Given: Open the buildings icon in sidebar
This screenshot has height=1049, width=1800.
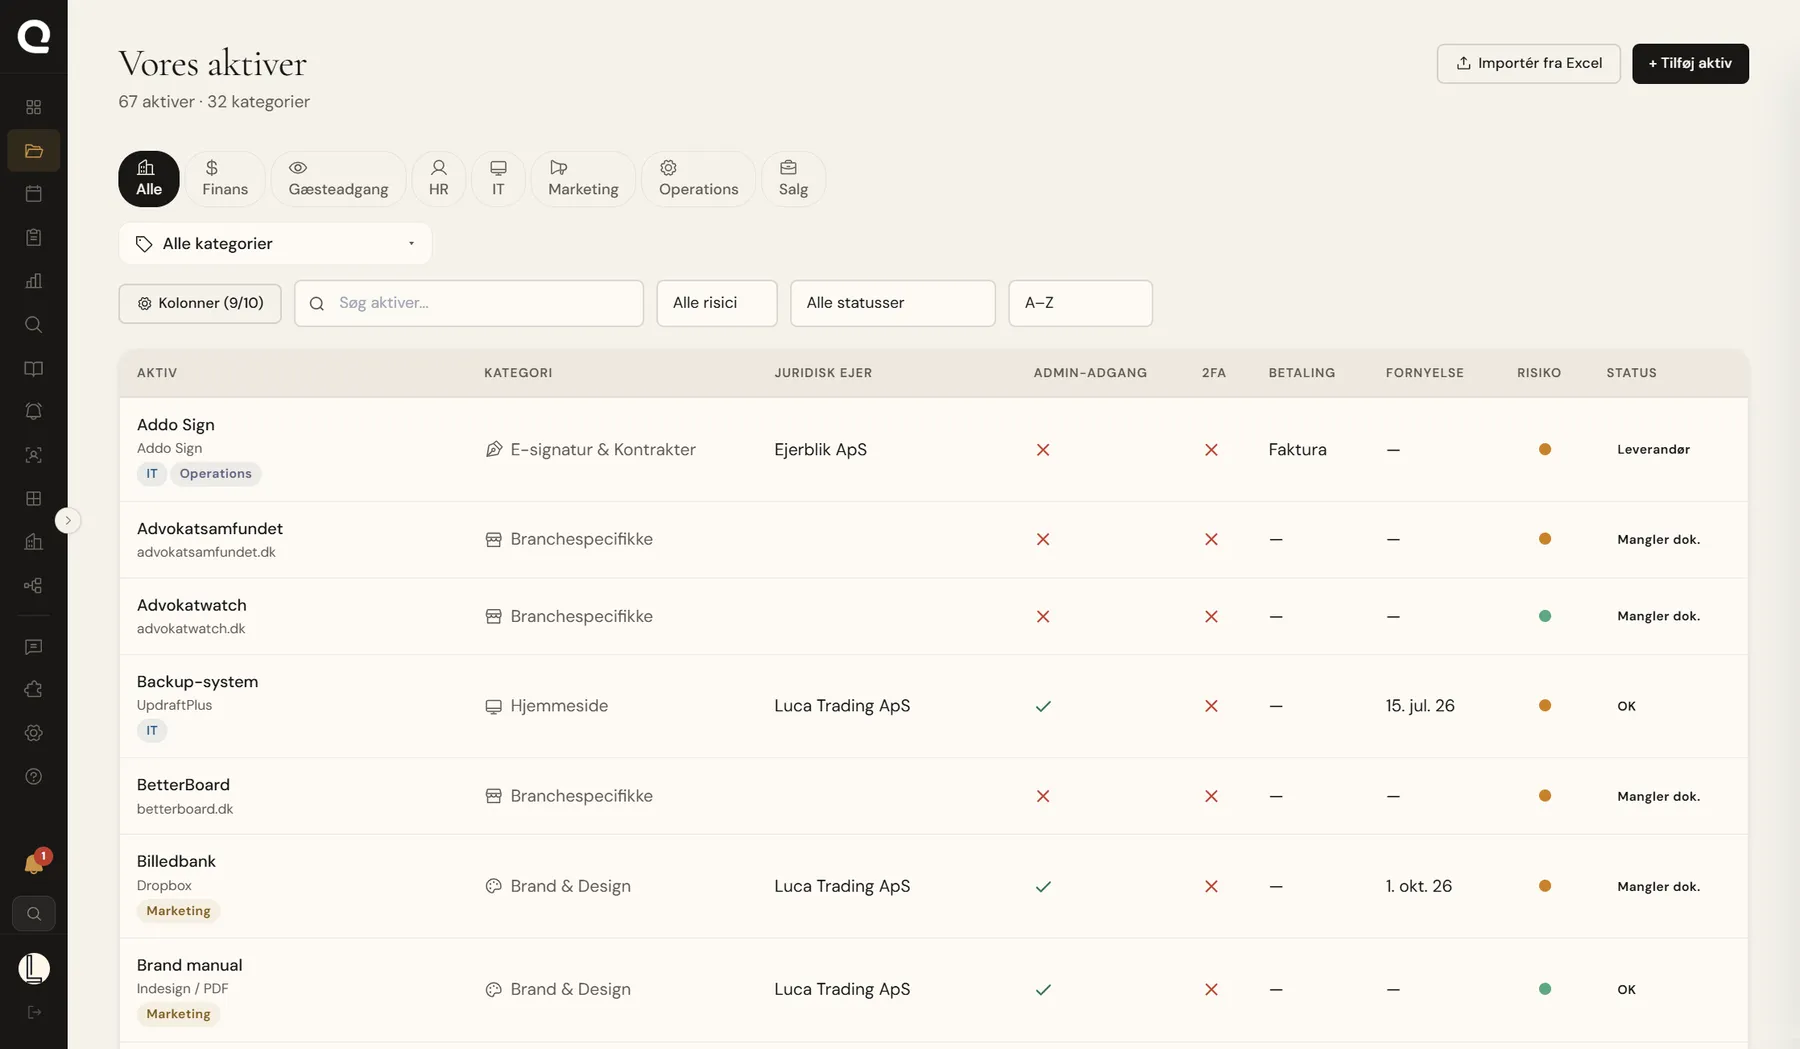Looking at the screenshot, I should pyautogui.click(x=33, y=542).
